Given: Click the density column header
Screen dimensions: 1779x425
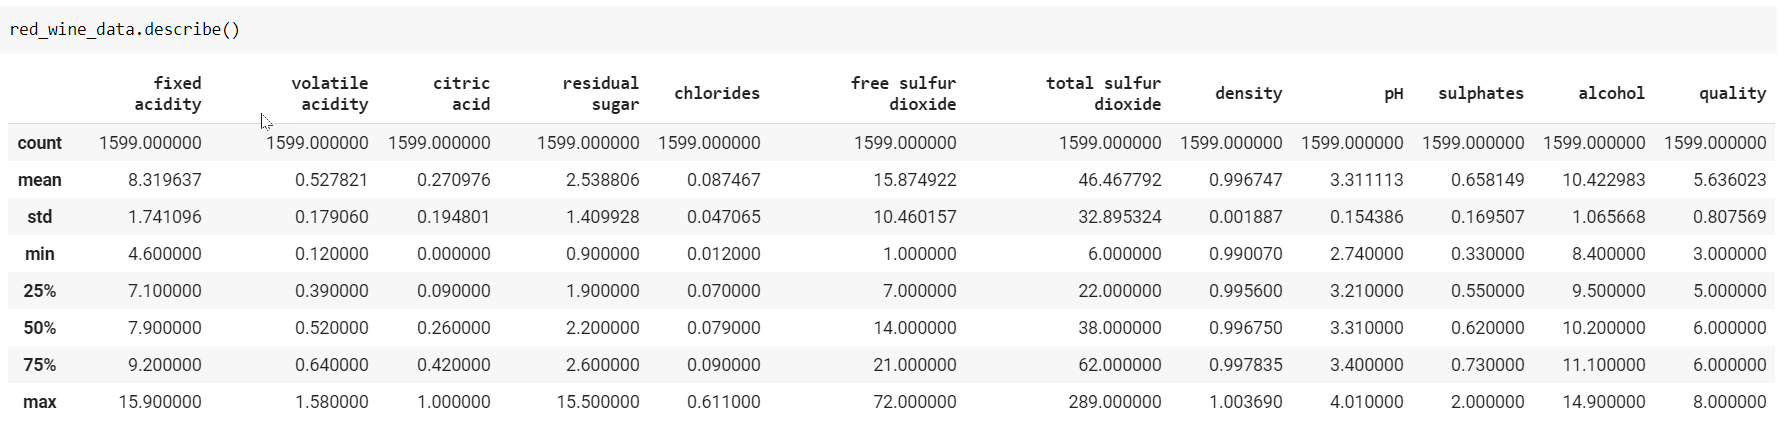Looking at the screenshot, I should (1248, 93).
